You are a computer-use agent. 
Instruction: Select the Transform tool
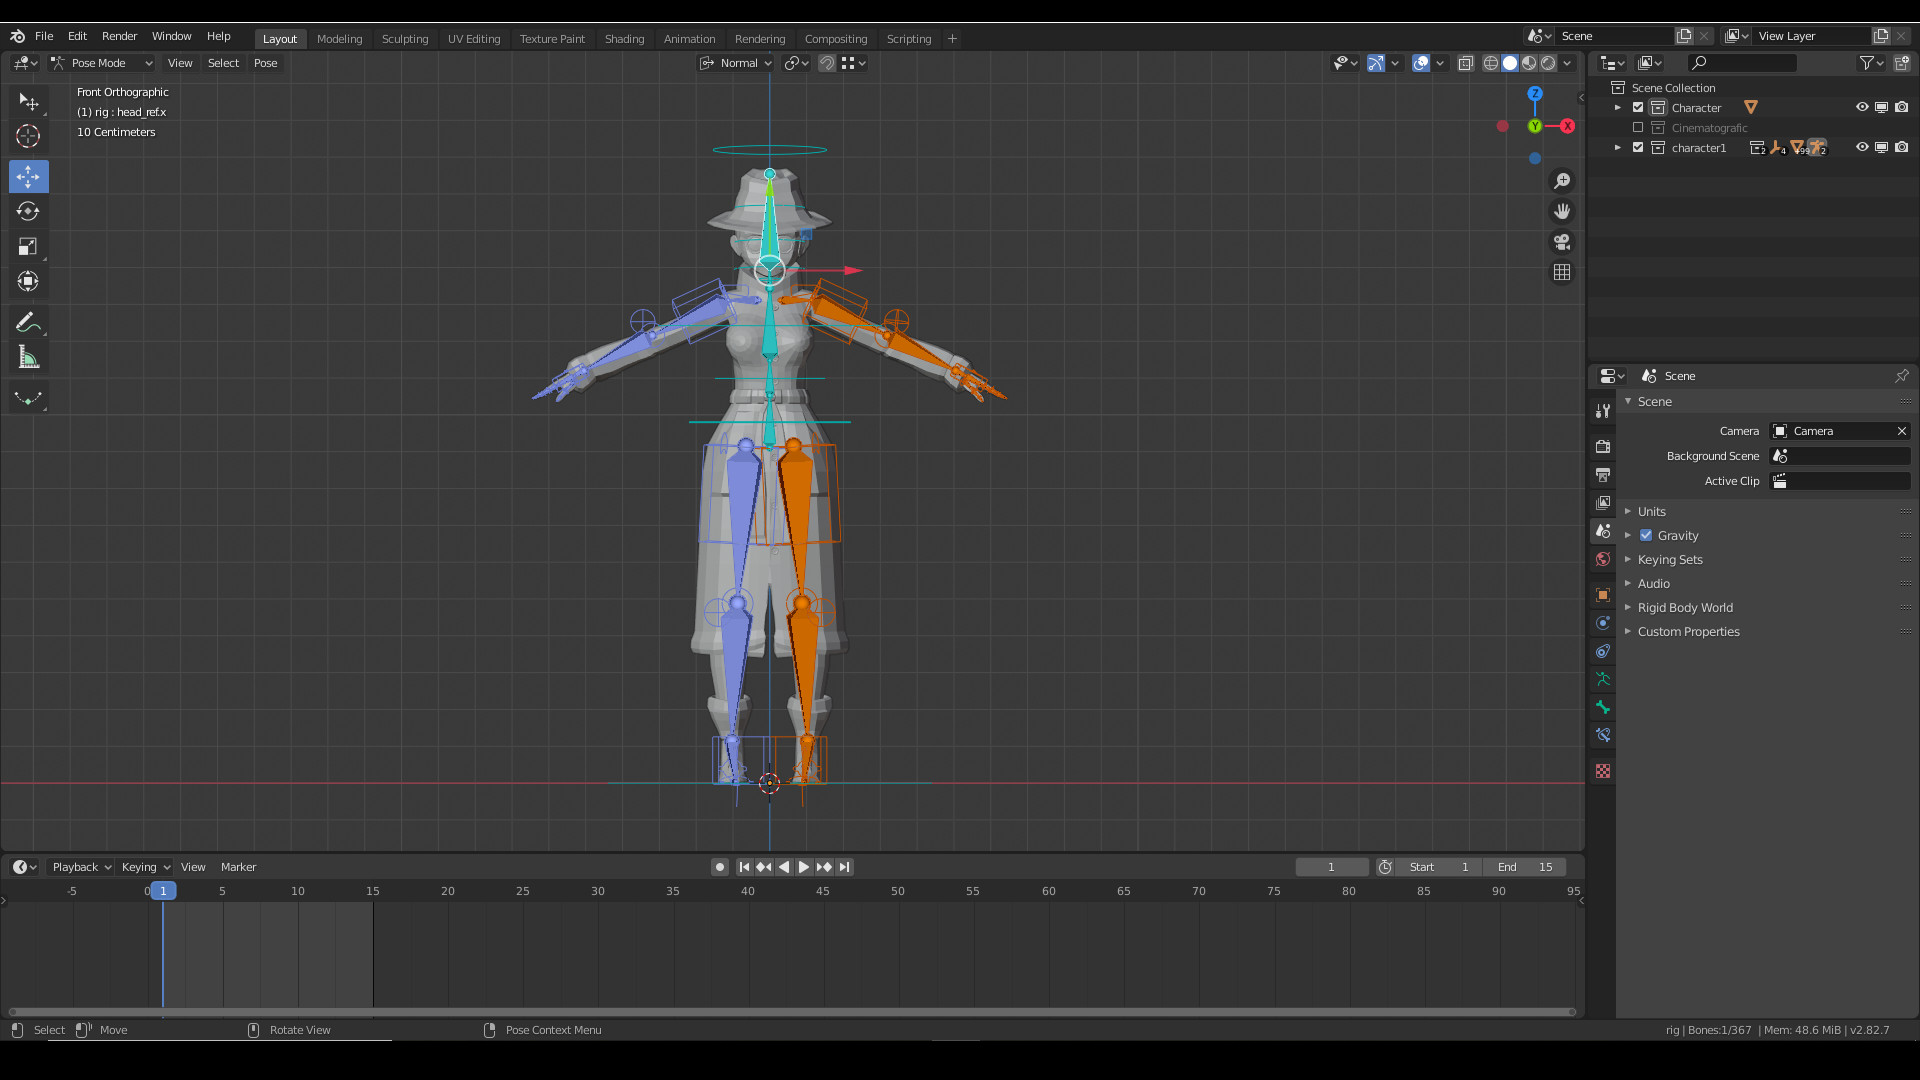point(28,281)
